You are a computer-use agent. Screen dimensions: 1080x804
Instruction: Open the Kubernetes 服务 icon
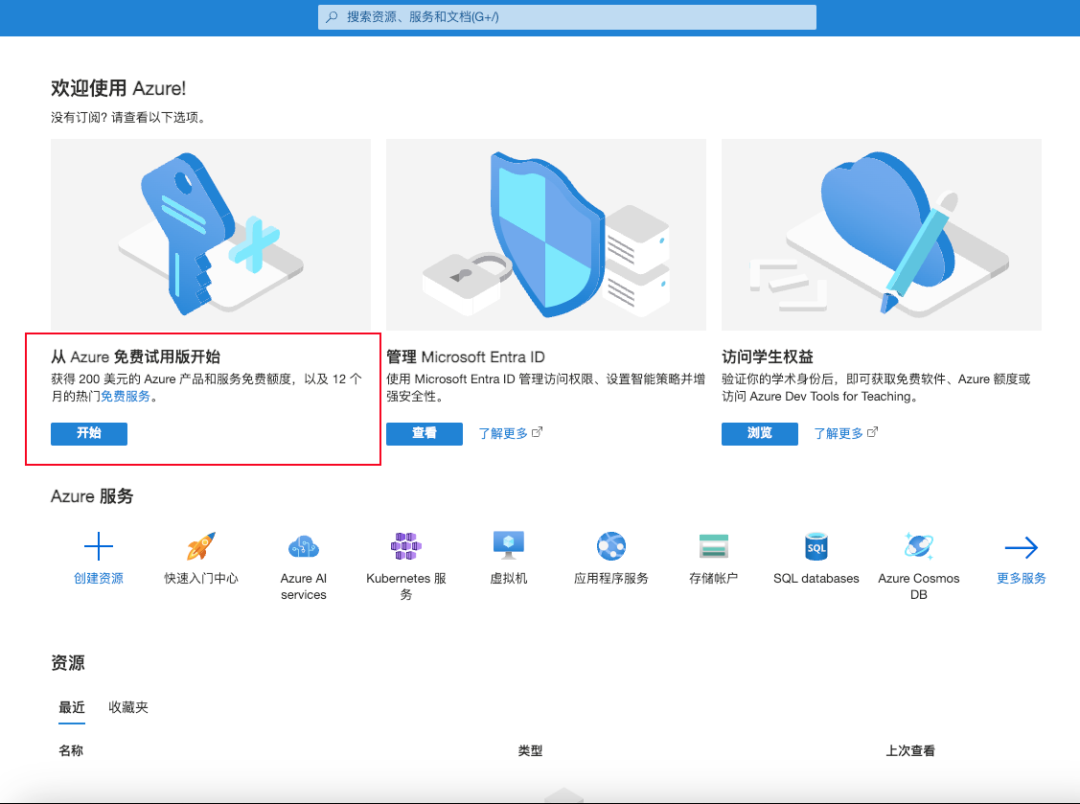[404, 546]
